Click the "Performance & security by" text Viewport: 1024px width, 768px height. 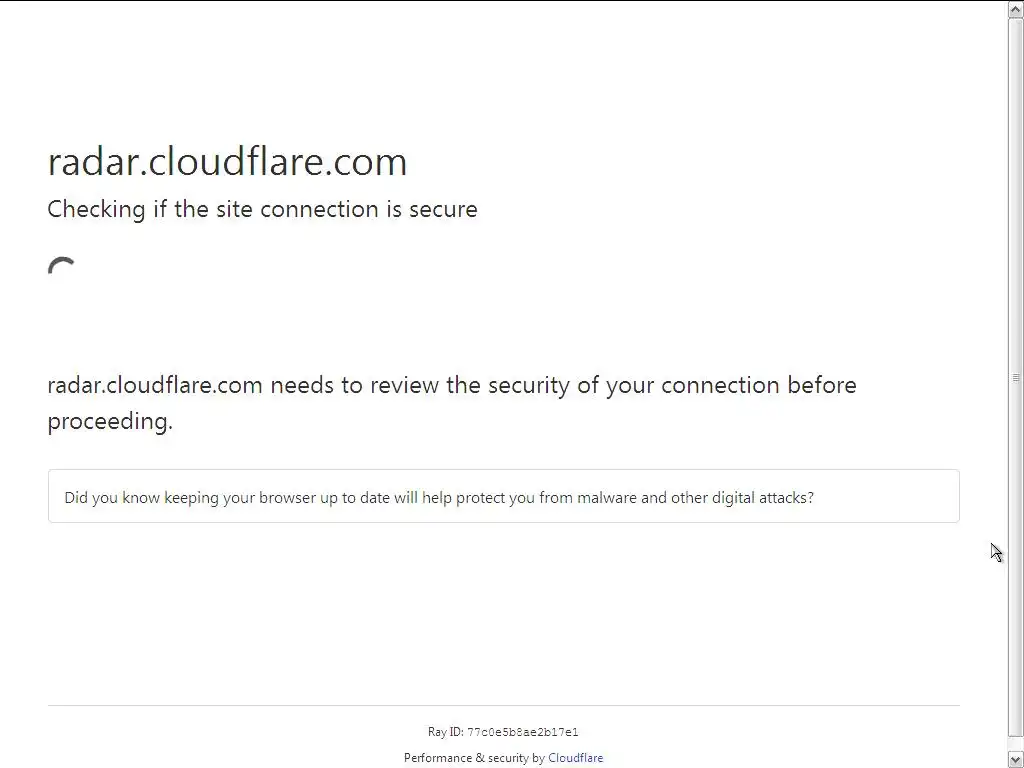pos(474,758)
